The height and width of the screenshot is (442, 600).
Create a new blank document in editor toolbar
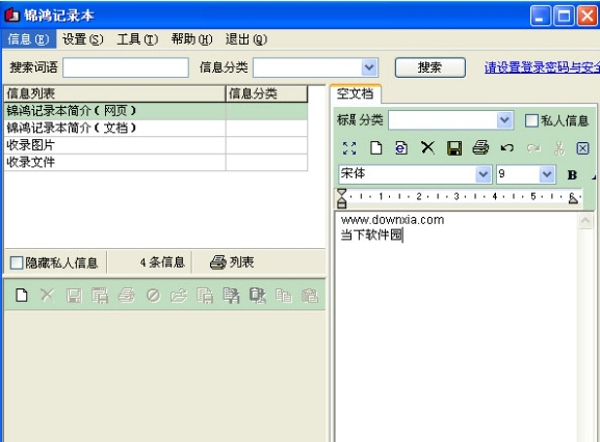376,148
